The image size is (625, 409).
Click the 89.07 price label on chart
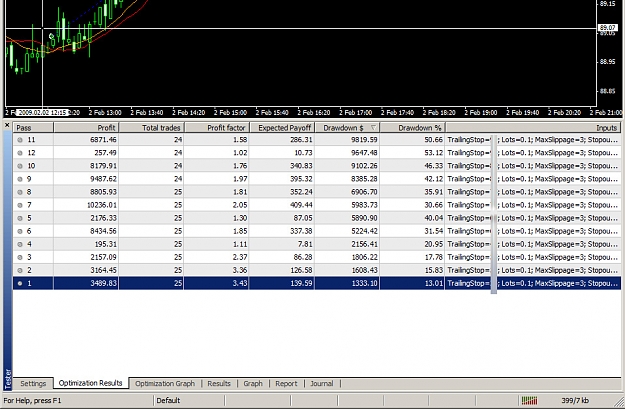point(607,28)
